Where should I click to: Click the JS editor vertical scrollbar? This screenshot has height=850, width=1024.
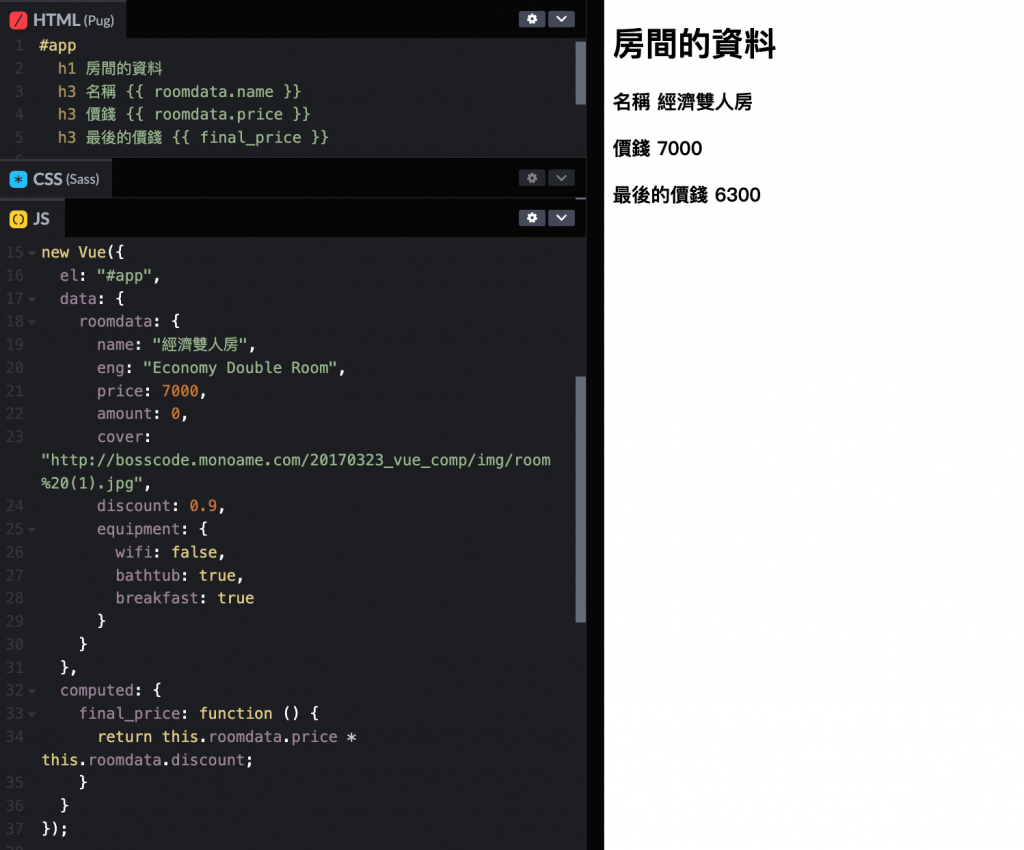(x=580, y=499)
